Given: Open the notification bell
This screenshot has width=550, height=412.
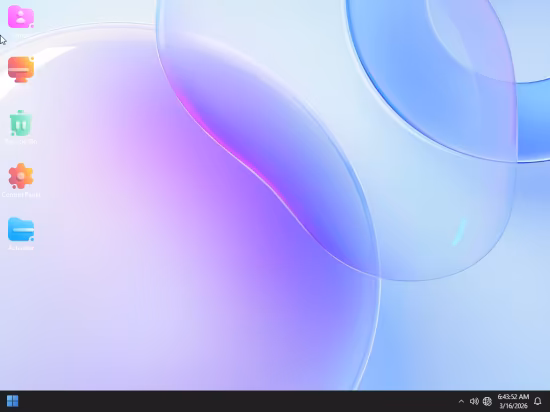Looking at the screenshot, I should [x=537, y=401].
